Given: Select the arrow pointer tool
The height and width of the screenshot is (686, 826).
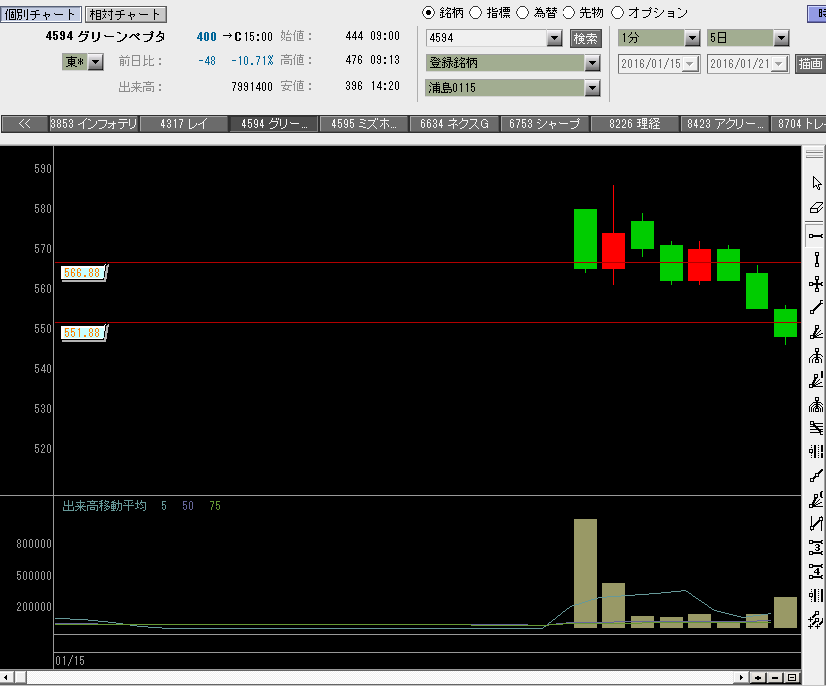Looking at the screenshot, I should 816,183.
